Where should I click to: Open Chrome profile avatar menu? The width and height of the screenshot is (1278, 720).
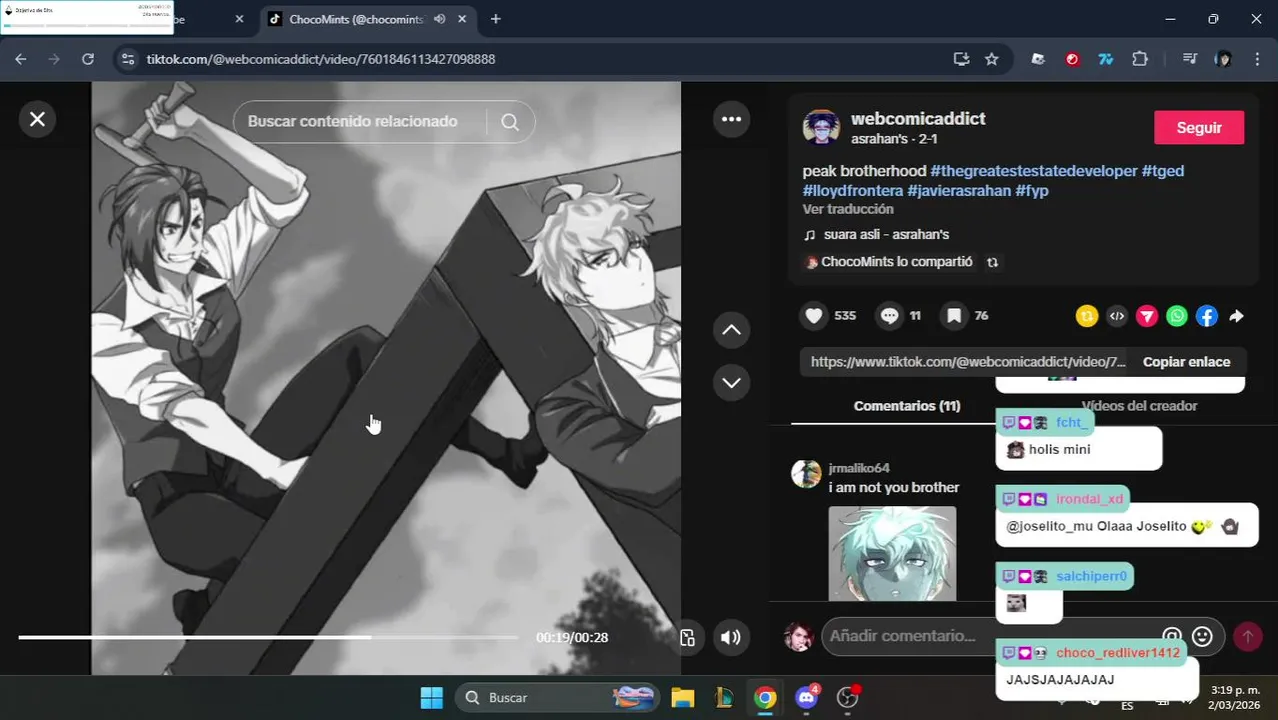pos(1223,59)
